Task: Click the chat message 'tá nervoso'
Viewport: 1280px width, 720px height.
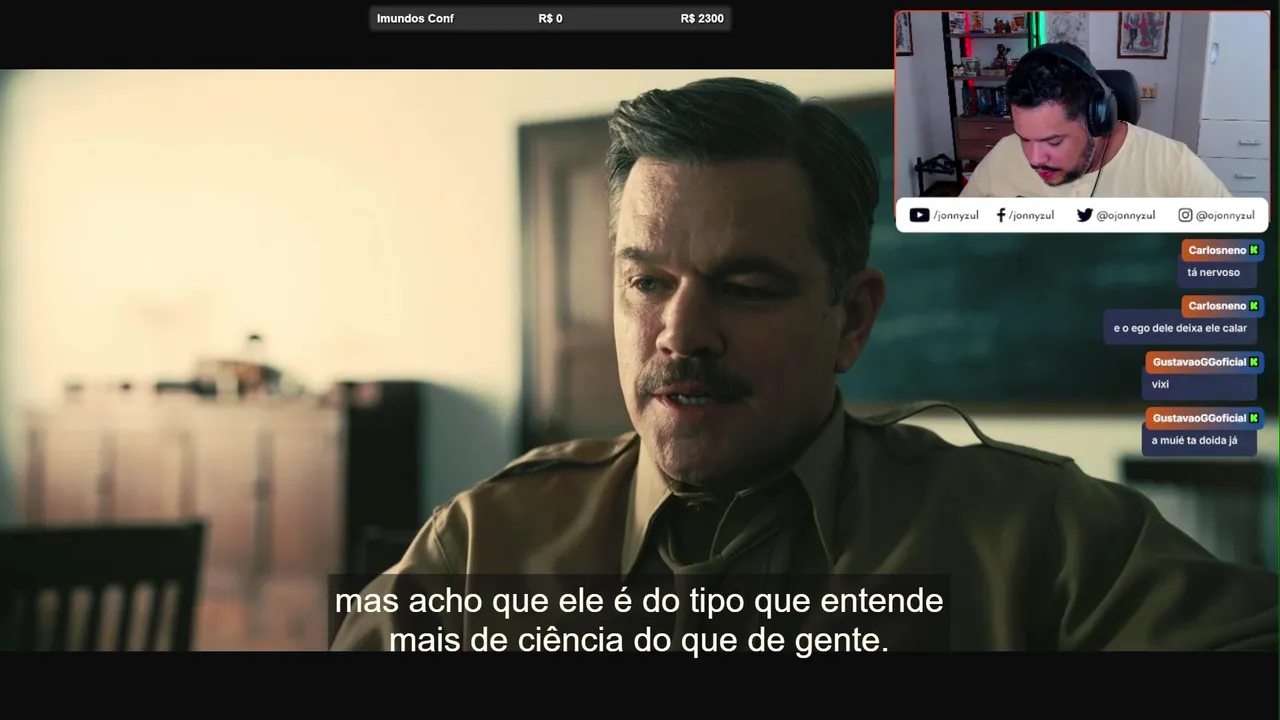Action: coord(1213,272)
